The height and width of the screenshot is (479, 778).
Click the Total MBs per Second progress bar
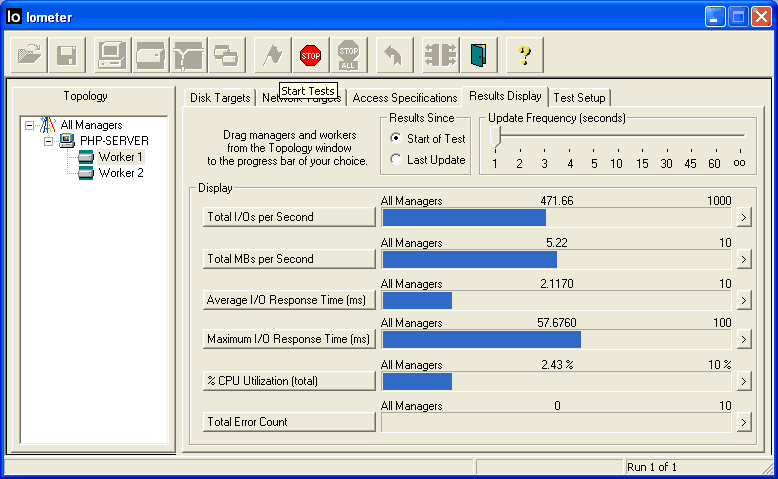556,259
